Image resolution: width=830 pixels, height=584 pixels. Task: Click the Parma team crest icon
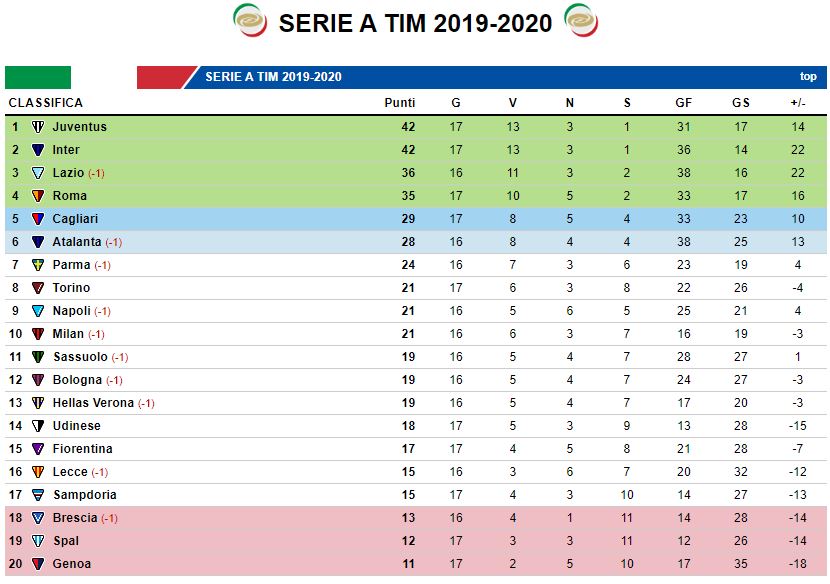(x=38, y=265)
